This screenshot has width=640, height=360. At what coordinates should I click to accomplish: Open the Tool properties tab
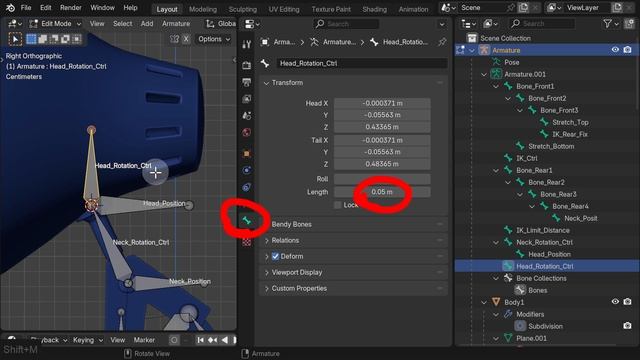tap(247, 44)
